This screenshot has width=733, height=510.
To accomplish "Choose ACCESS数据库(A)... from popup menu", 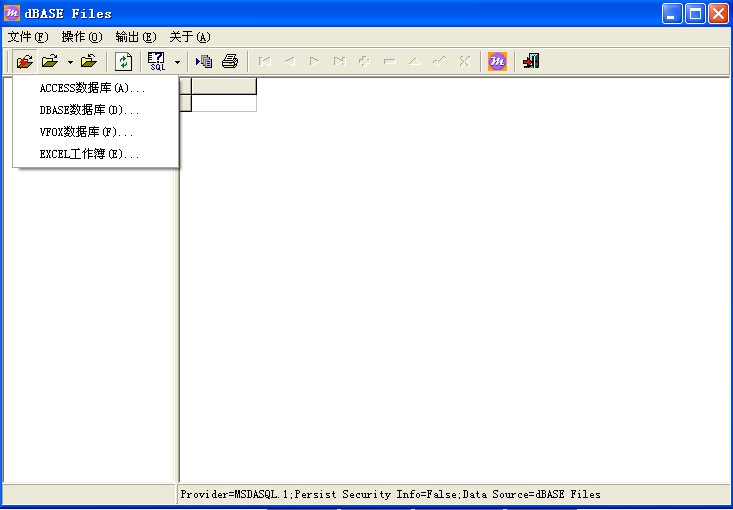I will pyautogui.click(x=95, y=88).
